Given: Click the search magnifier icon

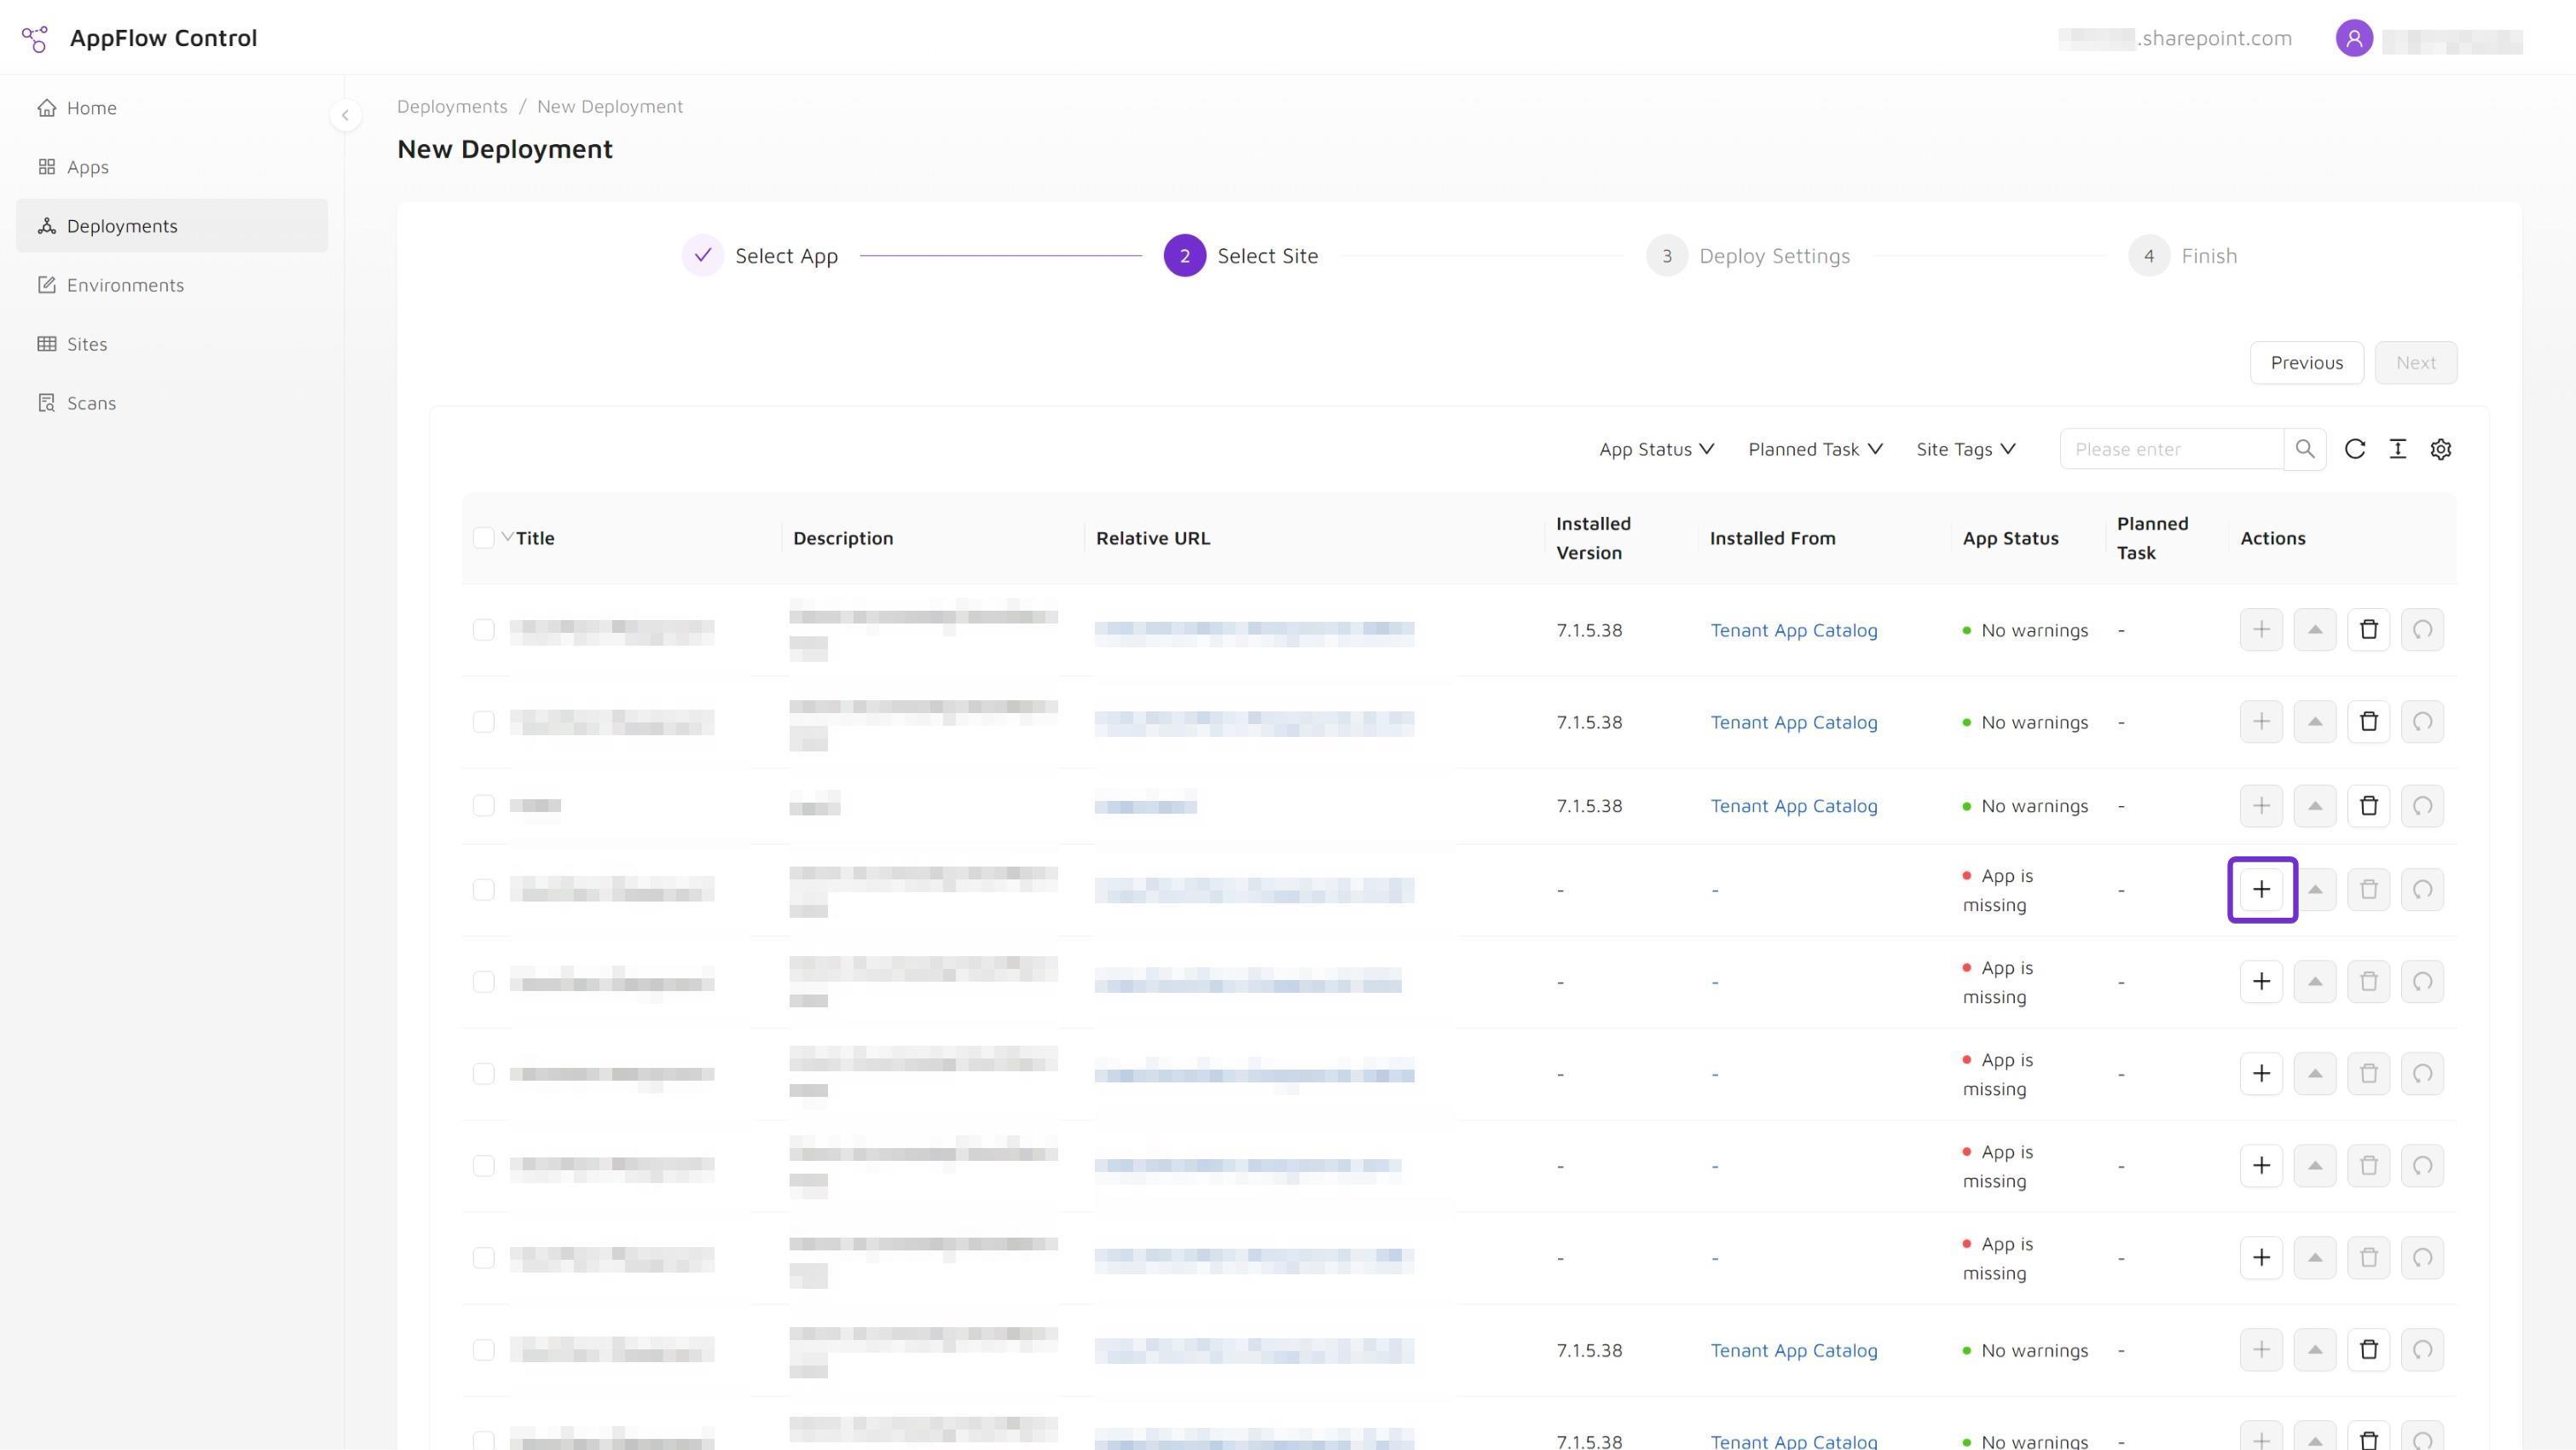Looking at the screenshot, I should point(2305,449).
